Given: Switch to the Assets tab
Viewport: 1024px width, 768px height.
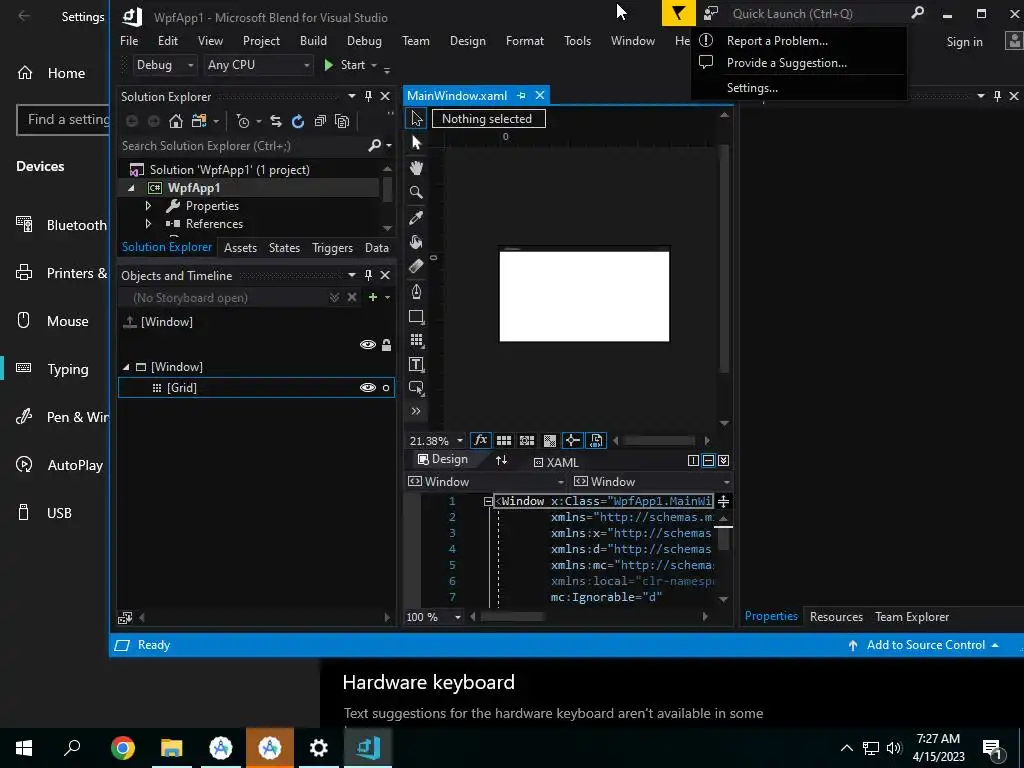Looking at the screenshot, I should 240,248.
